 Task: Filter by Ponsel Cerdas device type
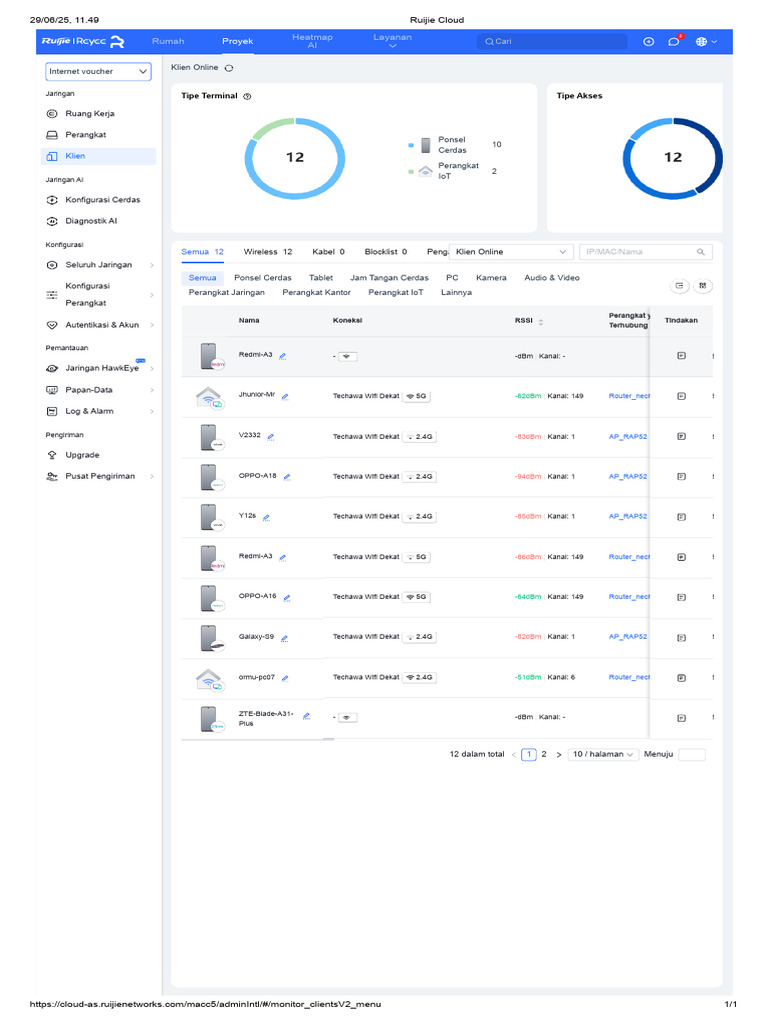[263, 278]
